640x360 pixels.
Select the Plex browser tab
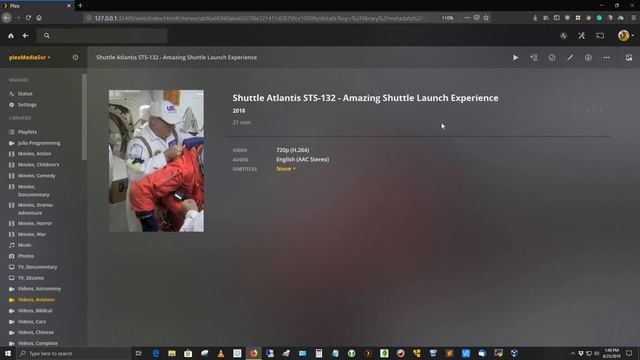(37, 6)
